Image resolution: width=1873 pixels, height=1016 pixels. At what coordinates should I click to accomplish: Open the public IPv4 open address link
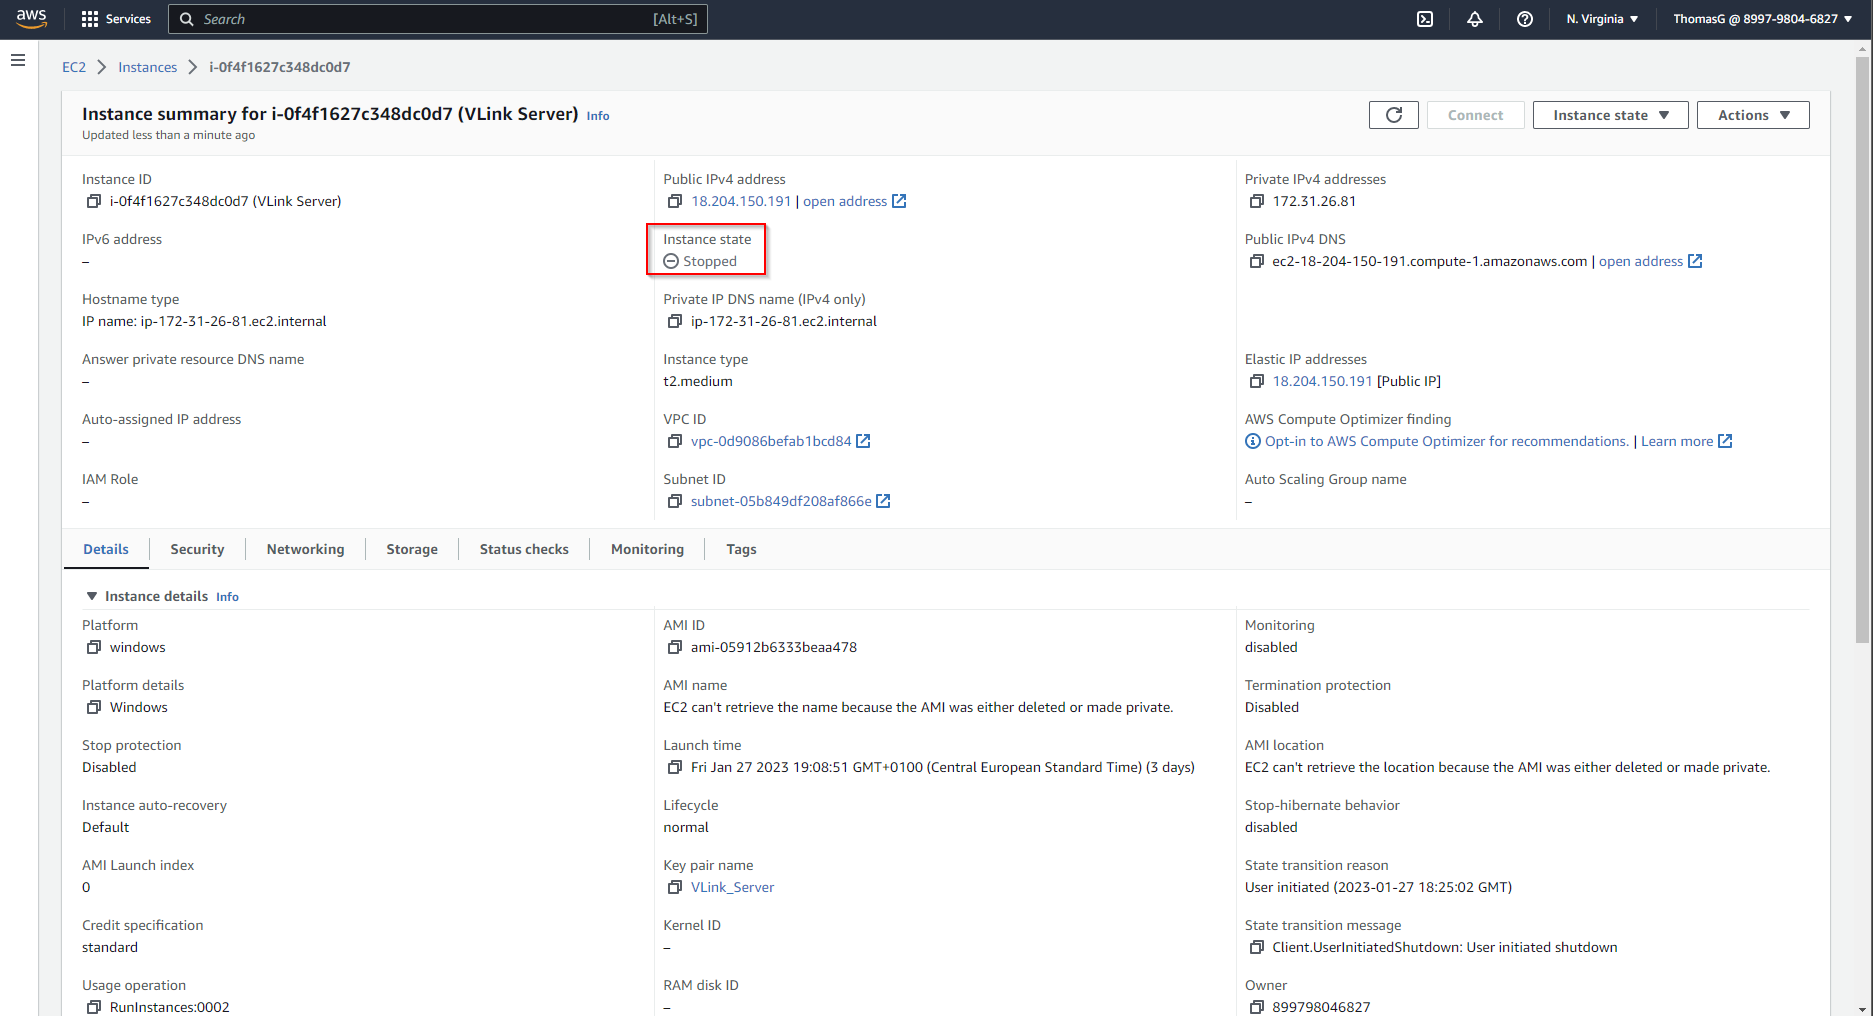point(854,201)
